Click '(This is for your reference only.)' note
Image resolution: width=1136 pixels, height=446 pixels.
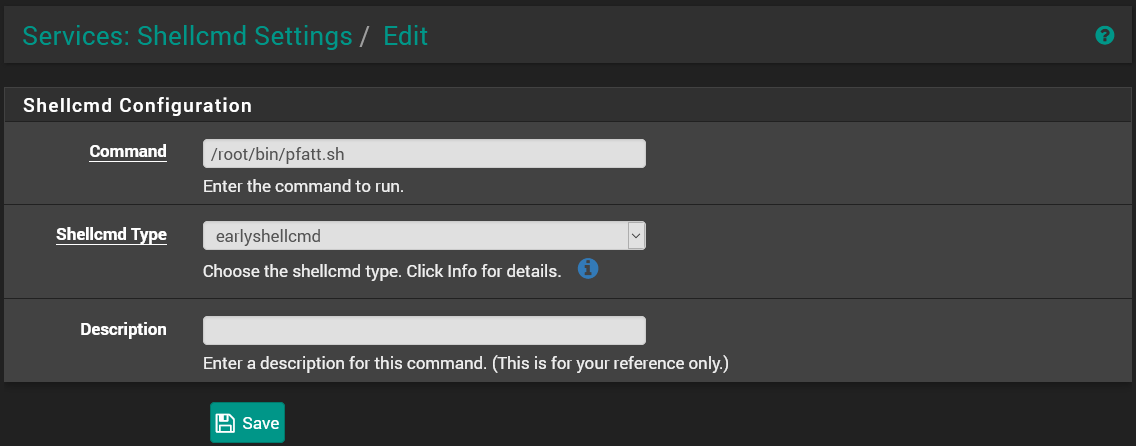(x=610, y=363)
